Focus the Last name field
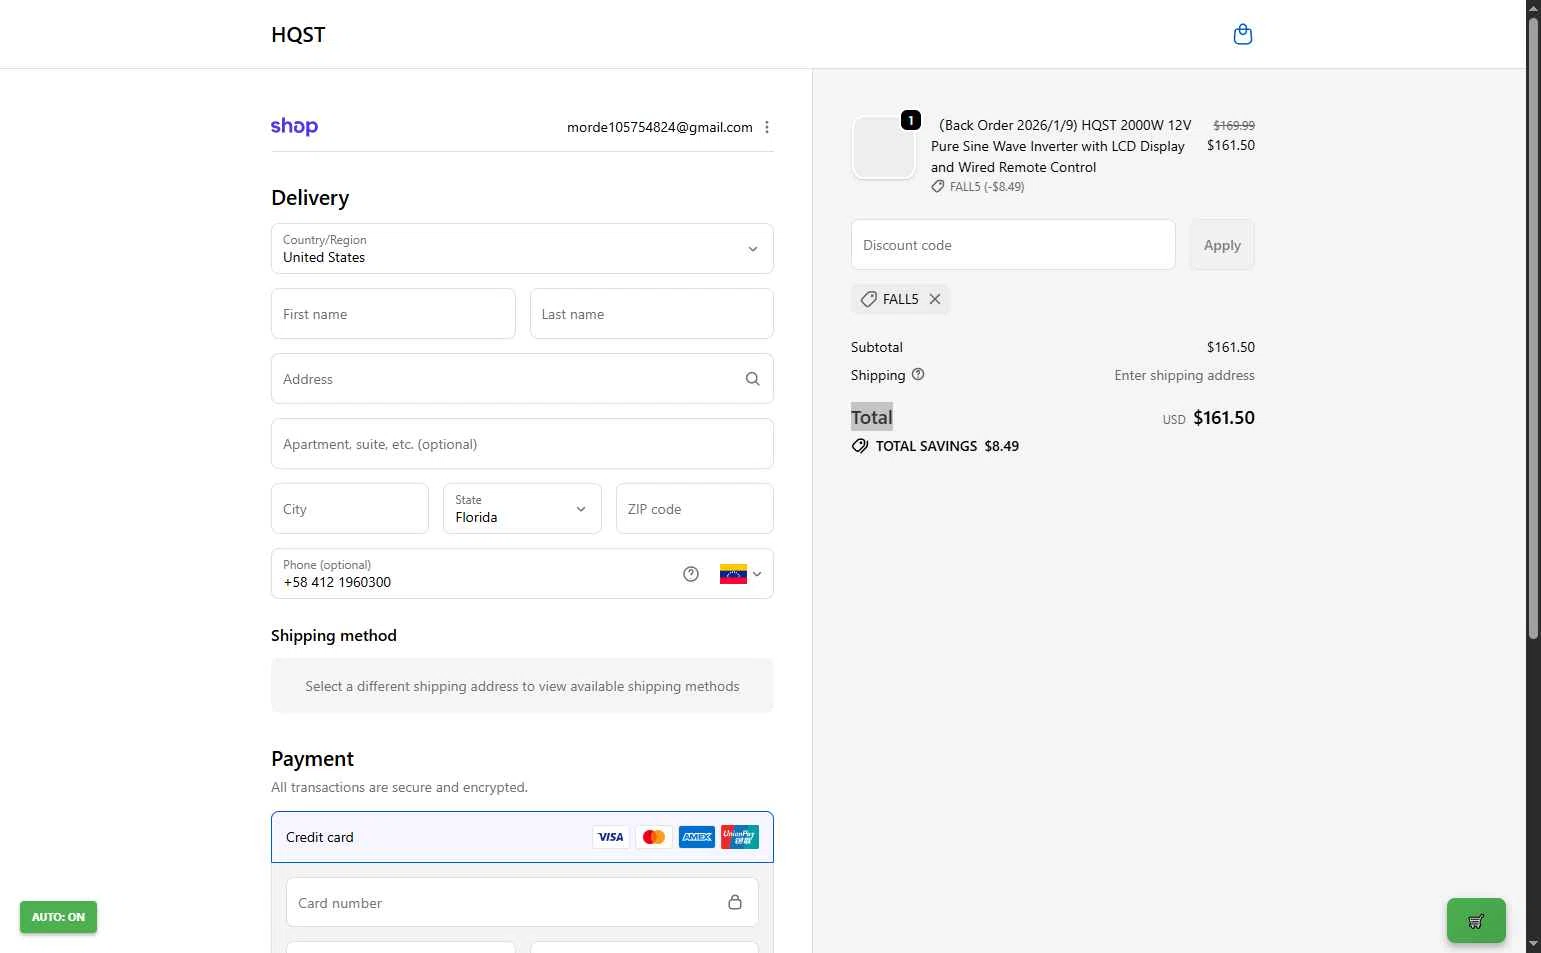 coord(652,314)
